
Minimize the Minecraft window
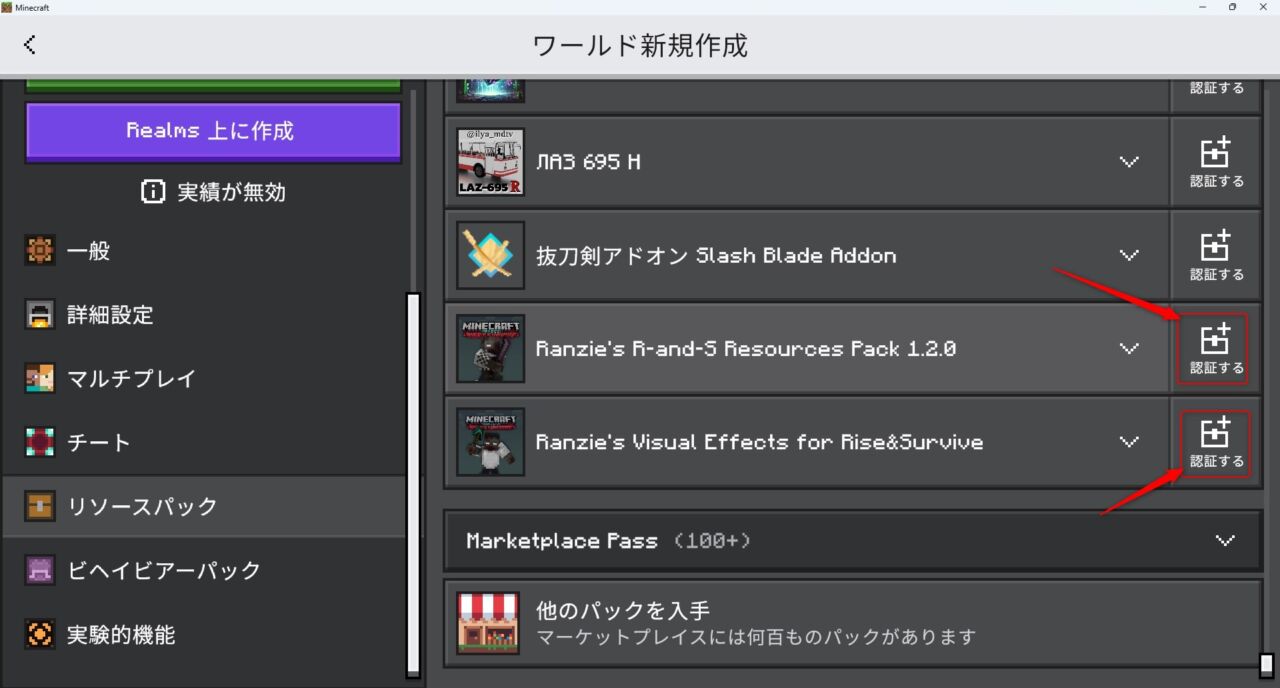1203,7
